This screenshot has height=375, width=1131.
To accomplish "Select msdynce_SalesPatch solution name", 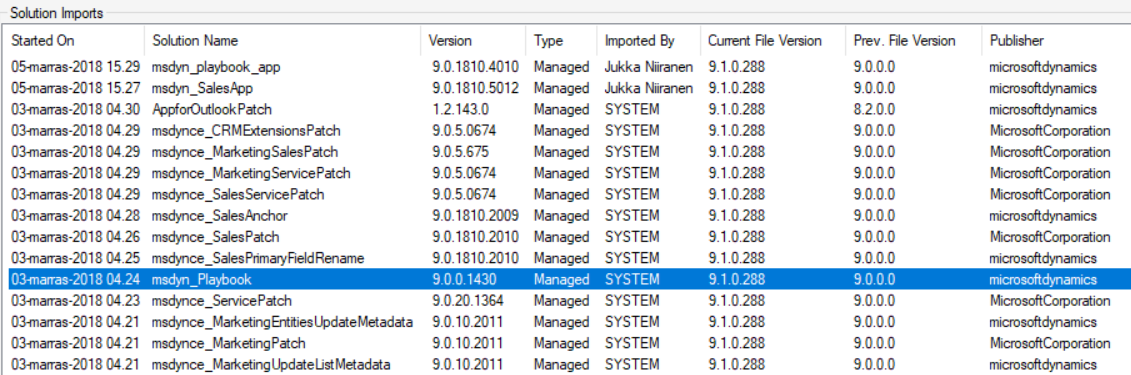I will [215, 237].
